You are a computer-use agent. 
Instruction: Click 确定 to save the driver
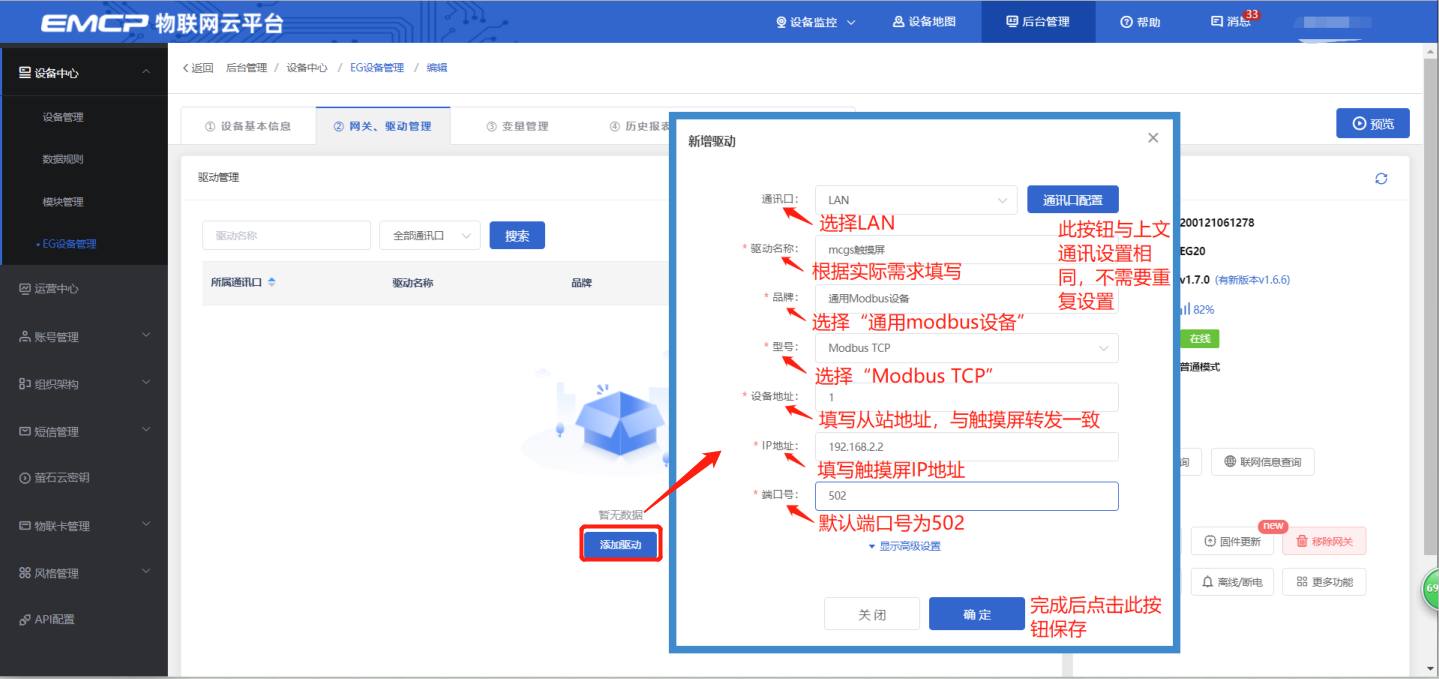pyautogui.click(x=976, y=614)
